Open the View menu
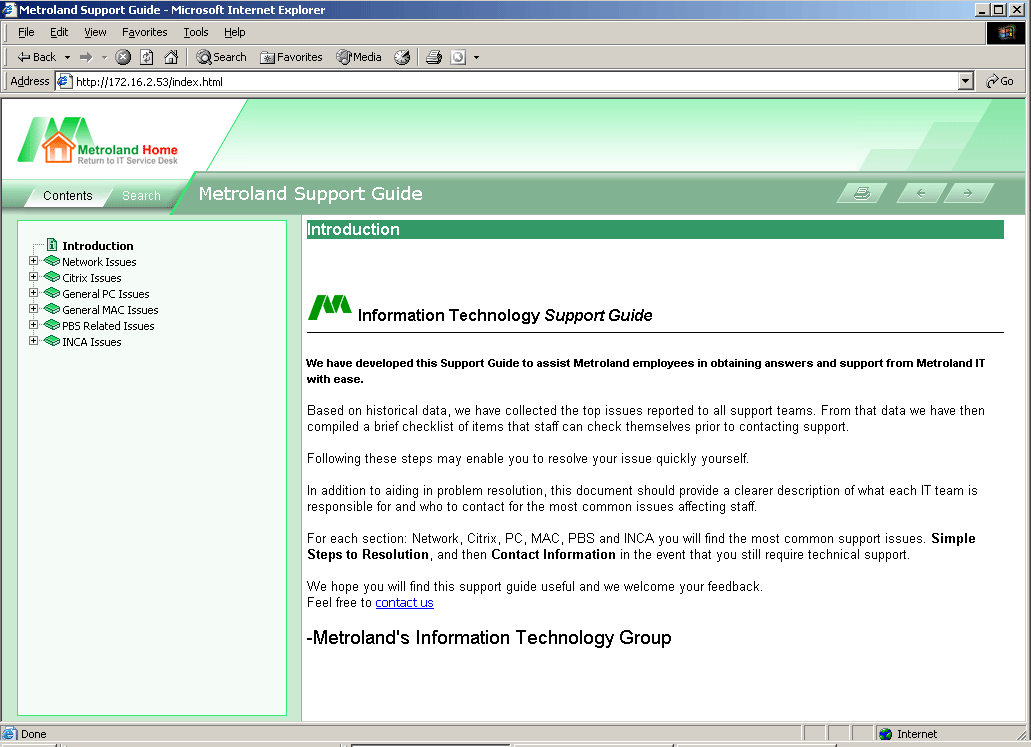This screenshot has height=747, width=1031. click(x=95, y=32)
